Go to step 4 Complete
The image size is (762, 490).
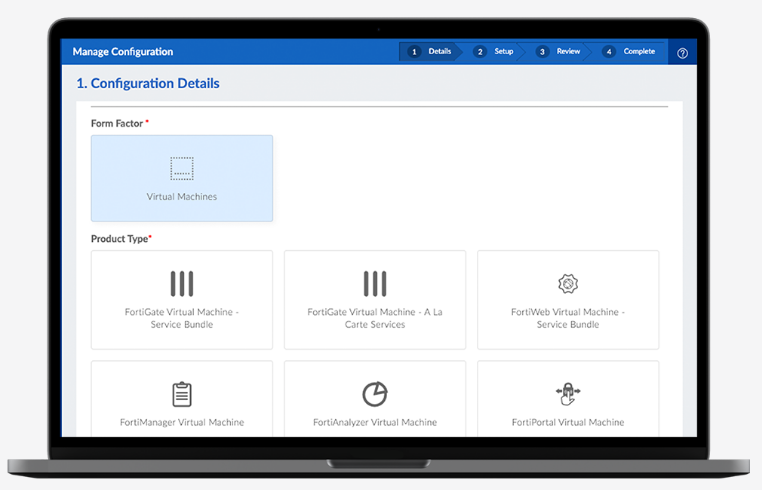628,52
